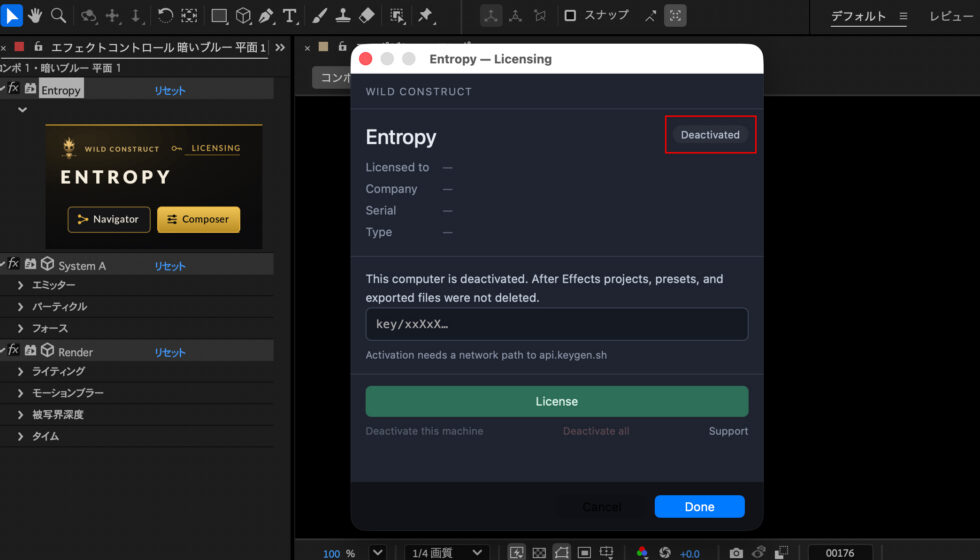The image size is (980, 560).
Task: Click the World Axis mode icon
Action: 515,16
